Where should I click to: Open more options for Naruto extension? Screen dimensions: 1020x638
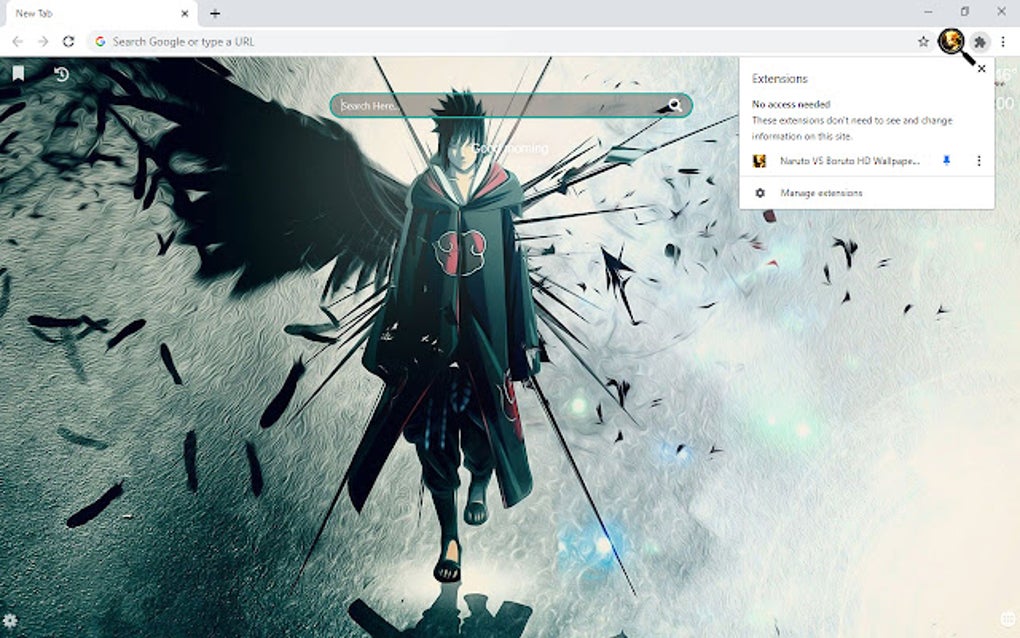pos(979,161)
